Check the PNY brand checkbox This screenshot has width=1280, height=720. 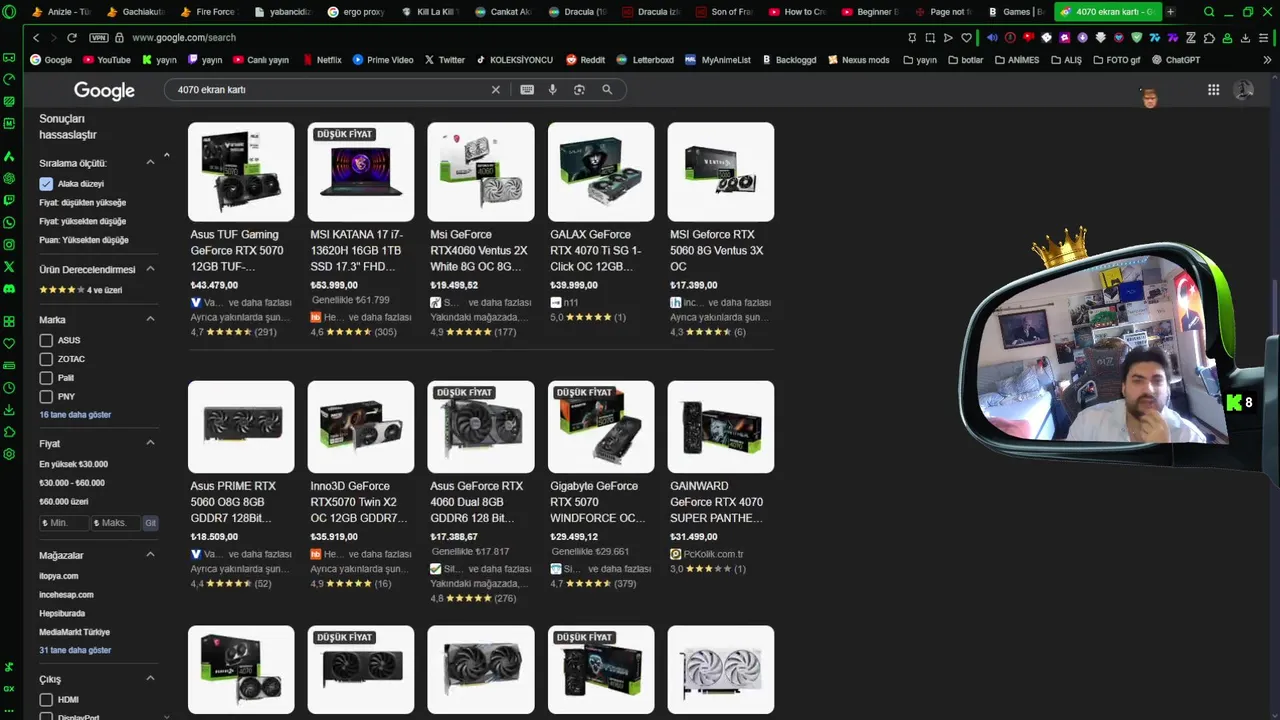(x=46, y=397)
